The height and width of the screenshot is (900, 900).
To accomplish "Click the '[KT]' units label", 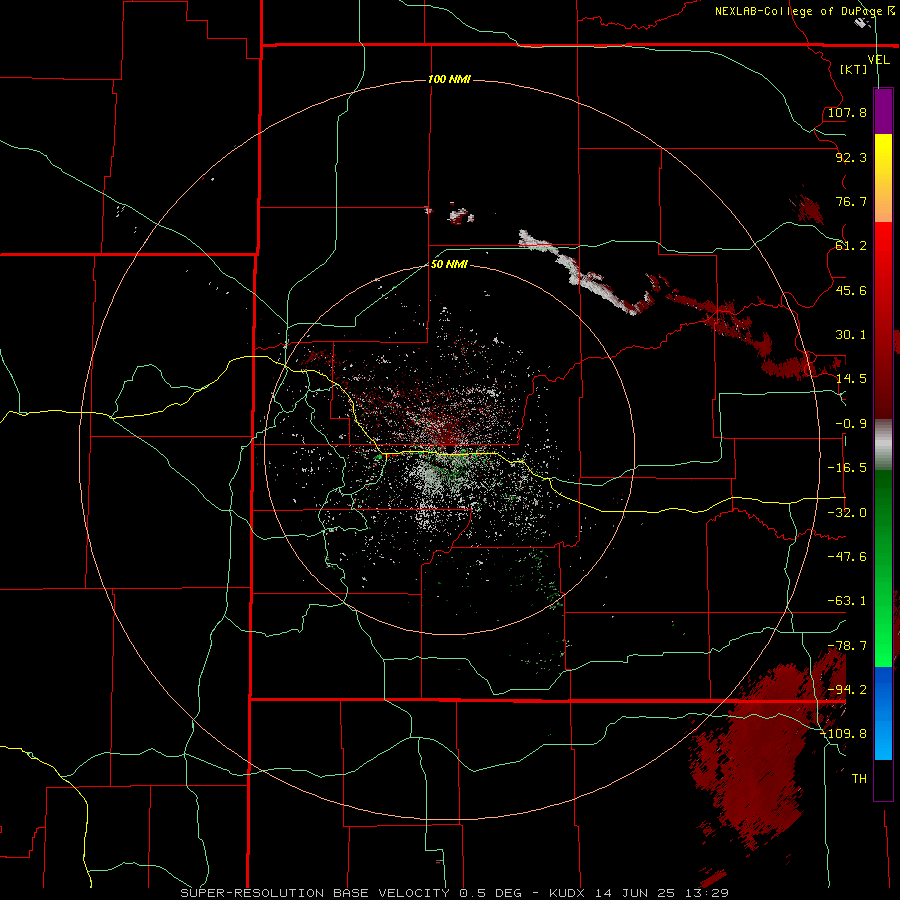I will pyautogui.click(x=854, y=69).
